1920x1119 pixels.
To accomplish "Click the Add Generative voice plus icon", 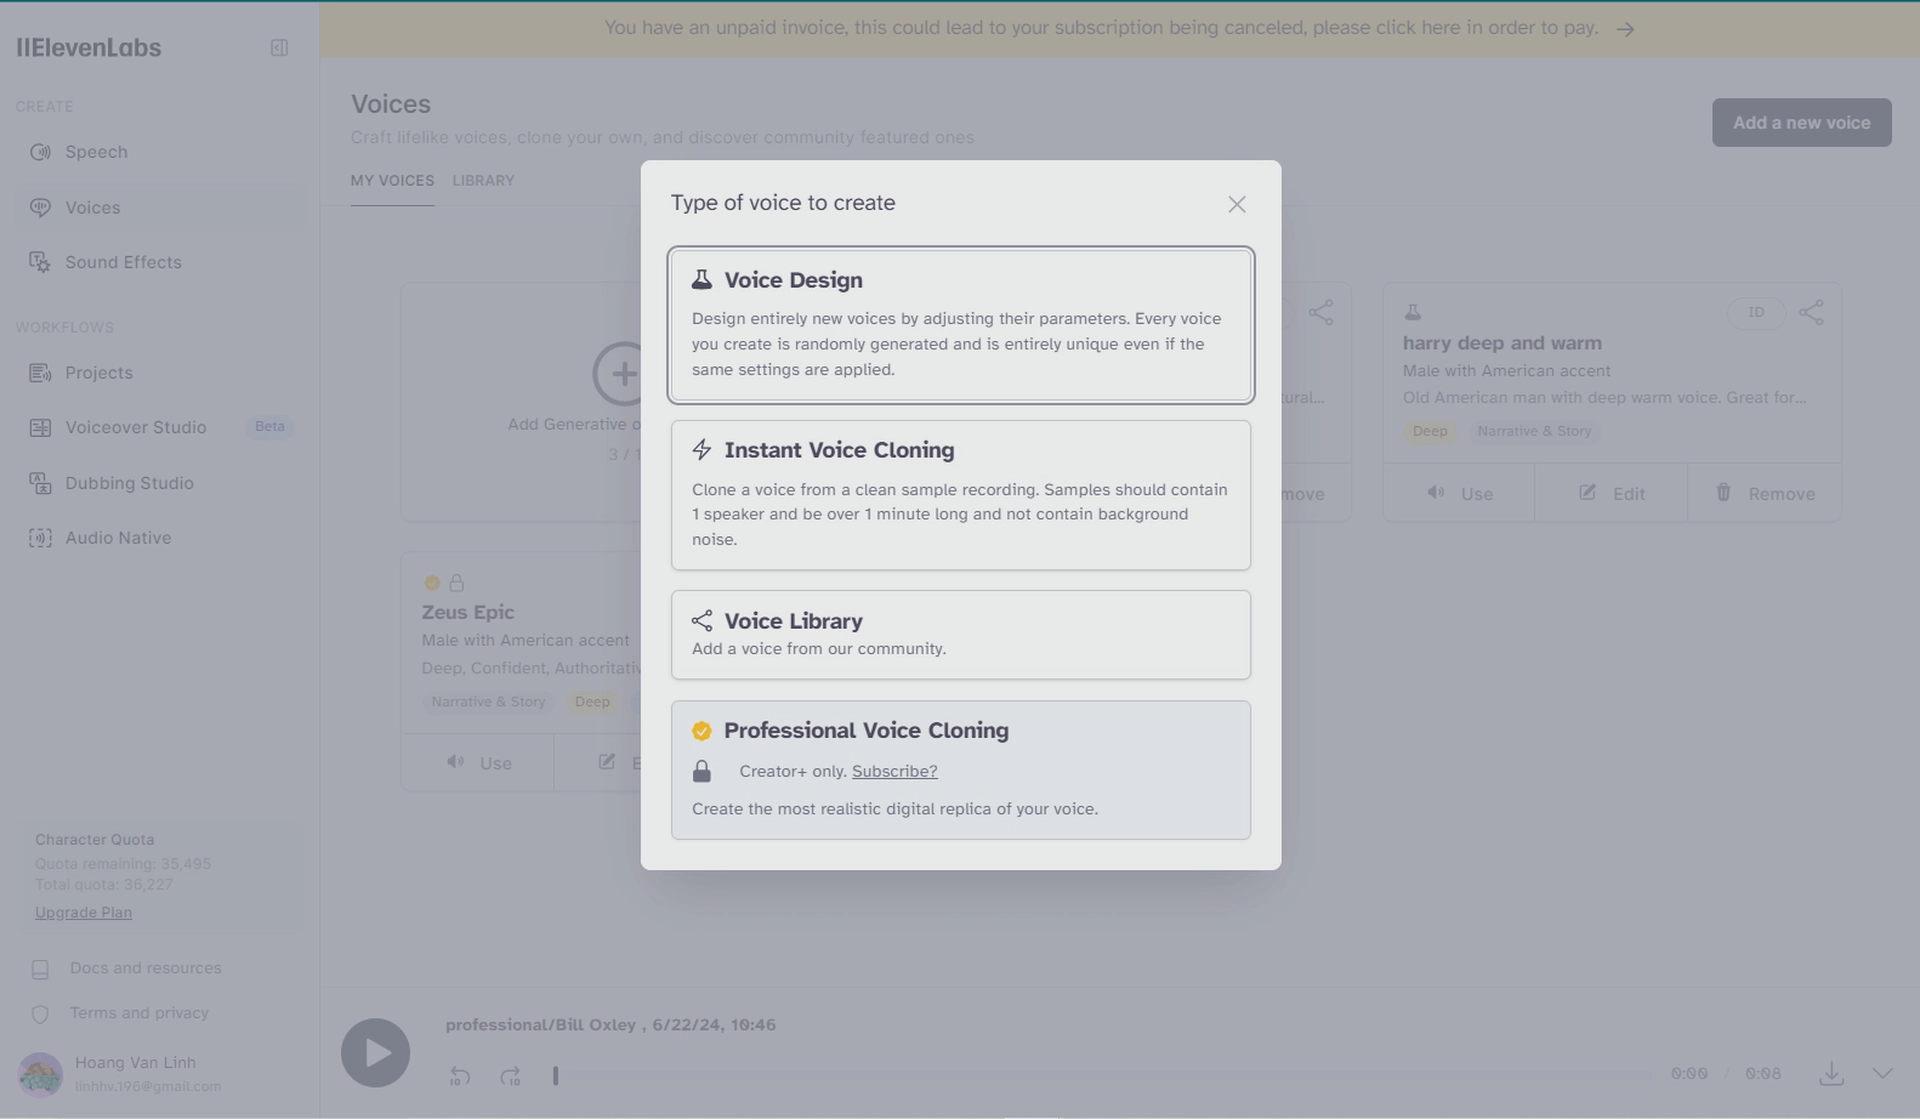I will [622, 374].
